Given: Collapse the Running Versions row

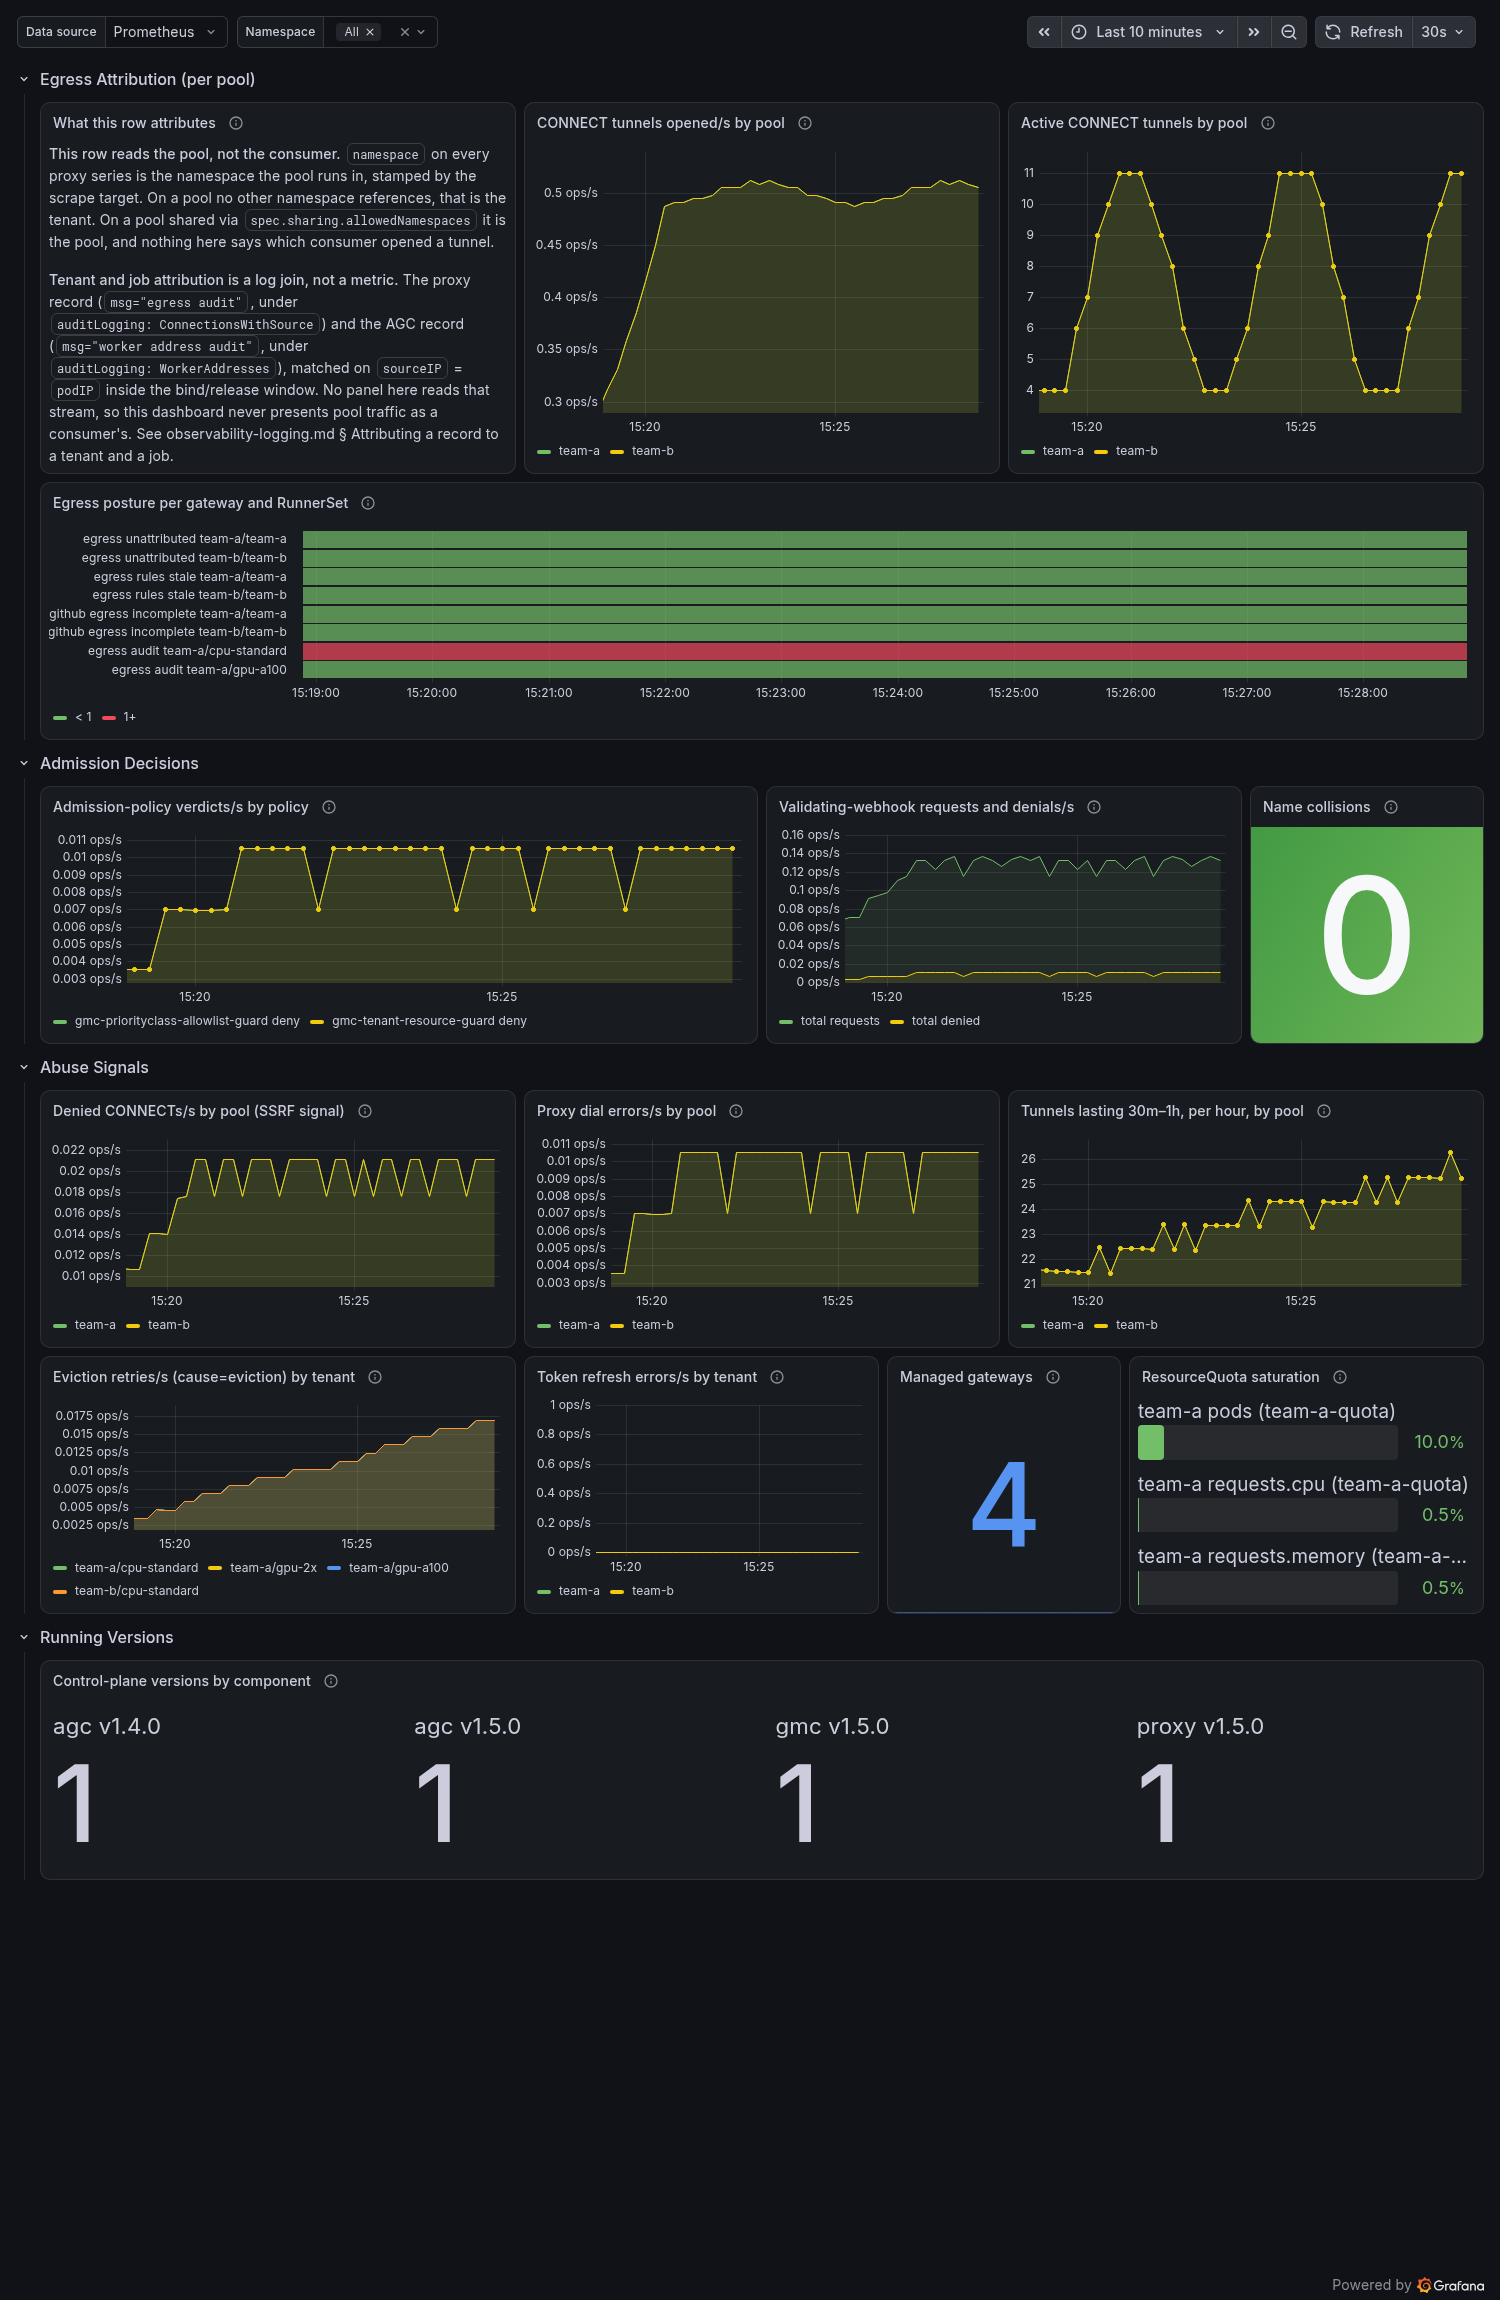Looking at the screenshot, I should [x=24, y=1638].
